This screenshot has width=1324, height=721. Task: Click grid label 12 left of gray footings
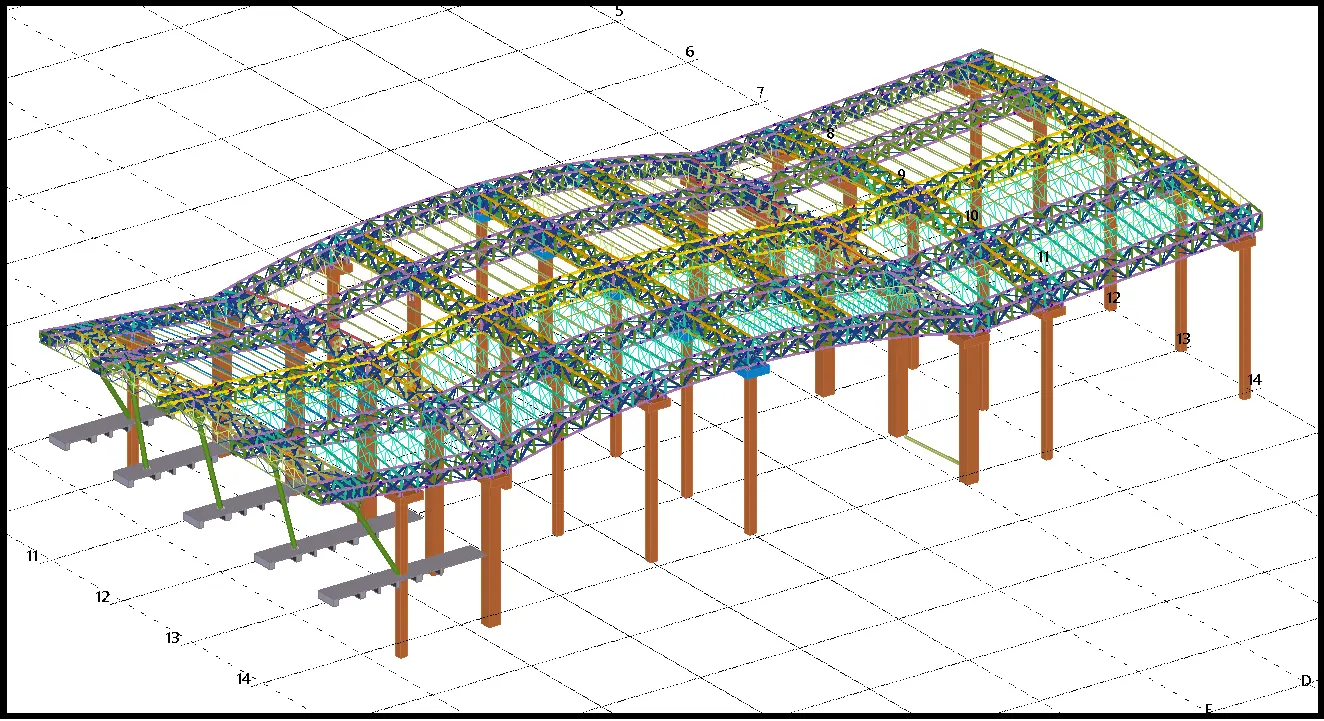point(102,597)
